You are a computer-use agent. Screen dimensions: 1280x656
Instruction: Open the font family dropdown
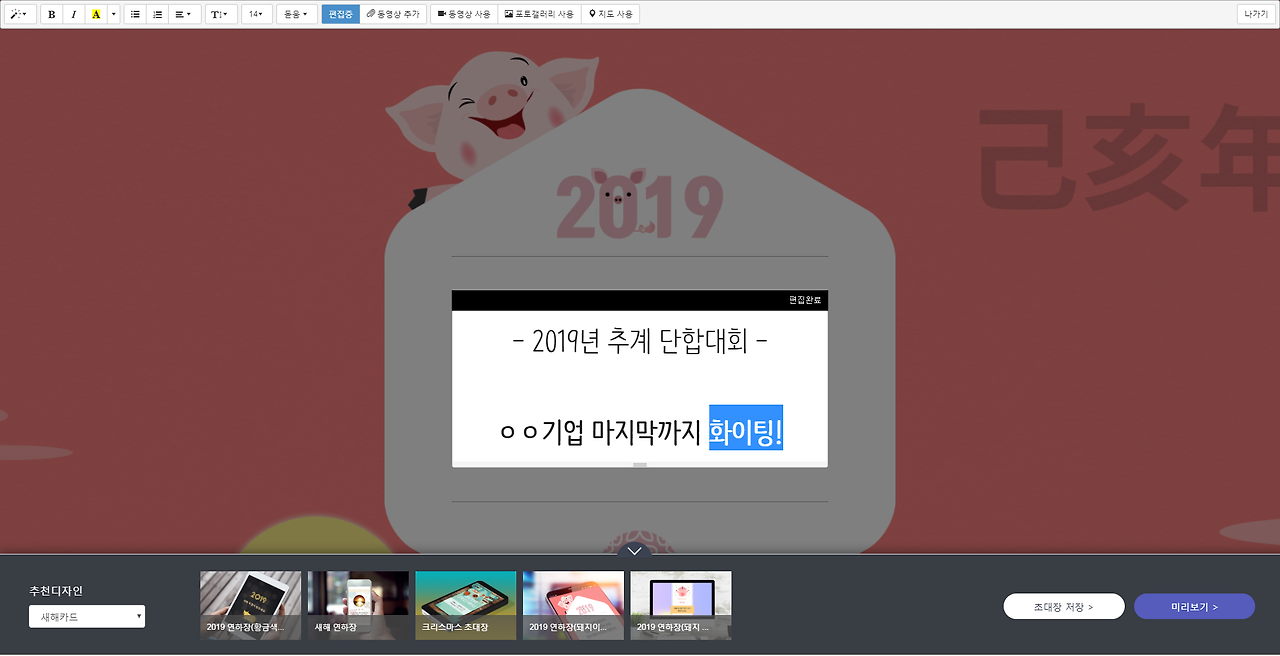point(295,14)
